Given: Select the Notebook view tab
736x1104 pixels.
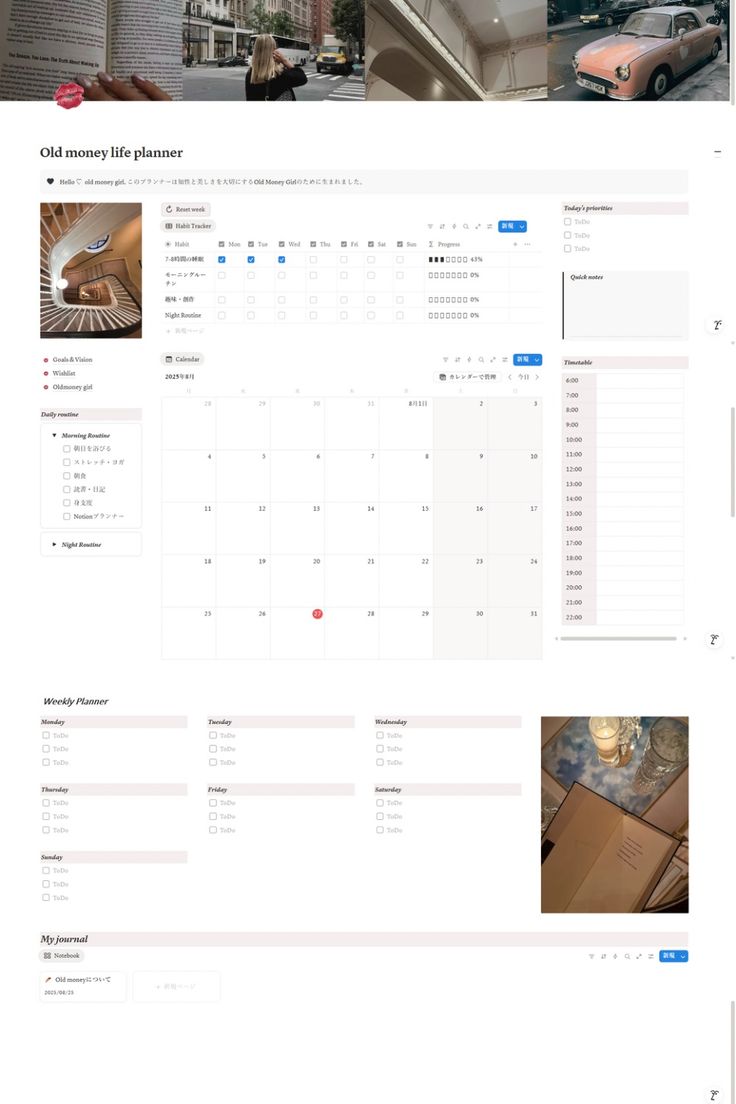Looking at the screenshot, I should 62,956.
